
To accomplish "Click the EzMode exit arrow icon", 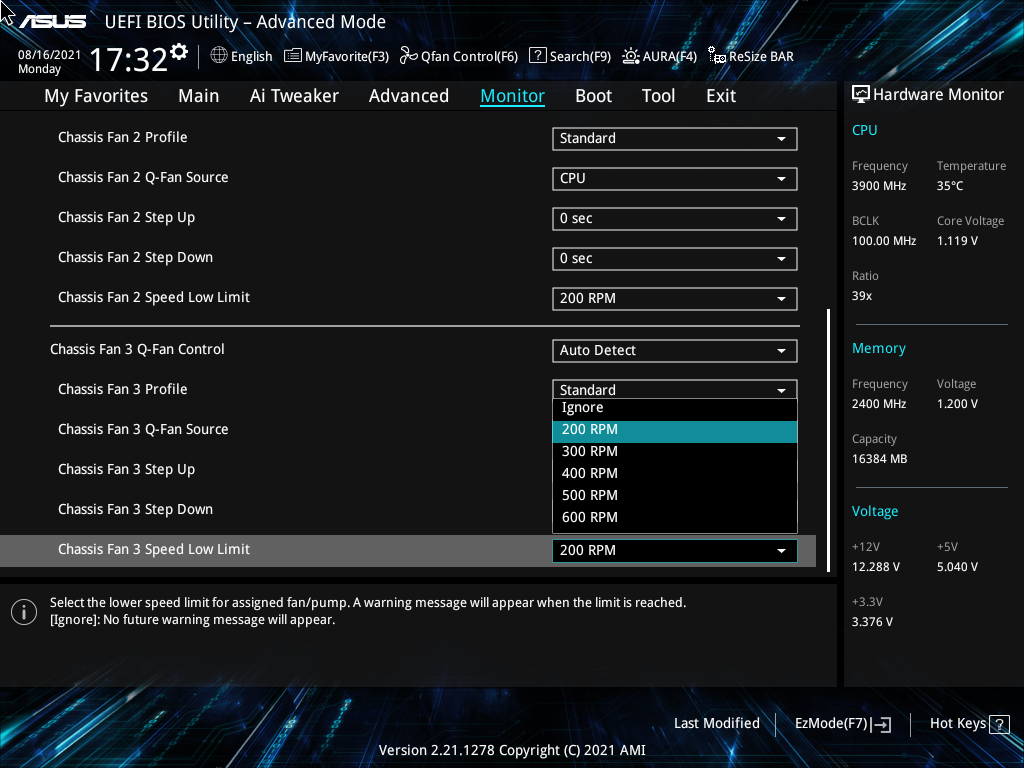I will [881, 724].
